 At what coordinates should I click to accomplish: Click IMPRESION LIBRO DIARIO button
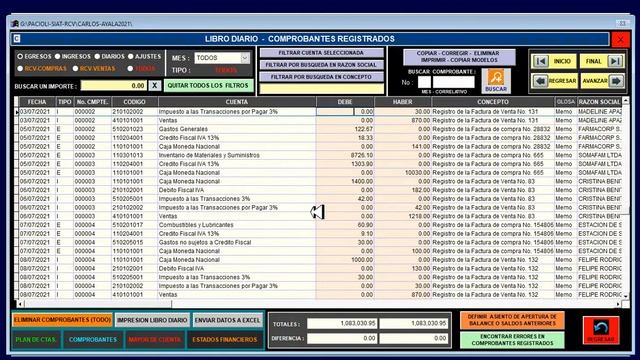152,320
